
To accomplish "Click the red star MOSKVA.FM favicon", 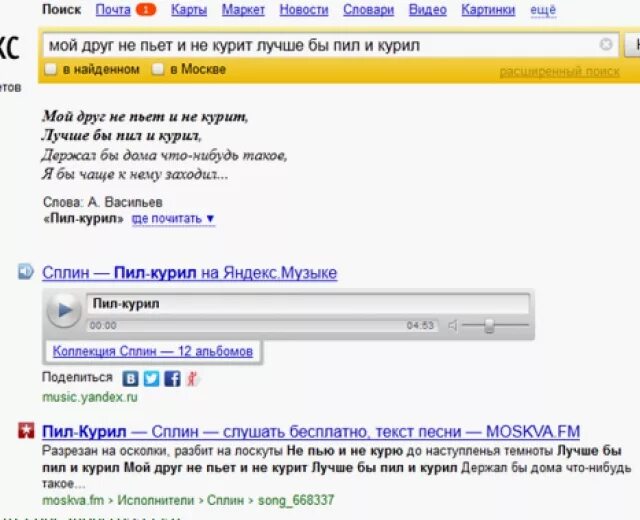I will point(26,431).
